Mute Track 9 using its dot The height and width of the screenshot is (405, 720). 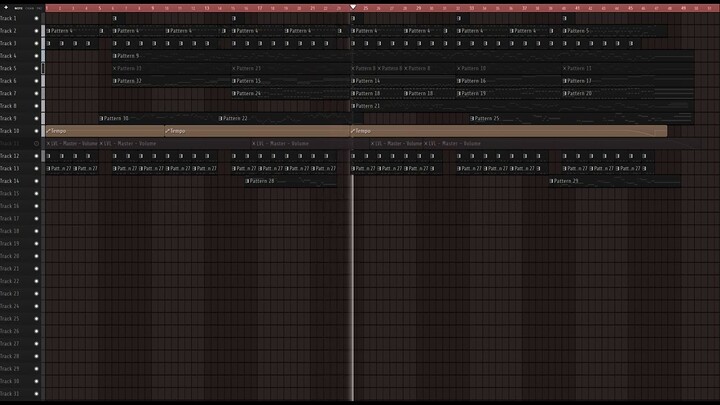(36, 118)
